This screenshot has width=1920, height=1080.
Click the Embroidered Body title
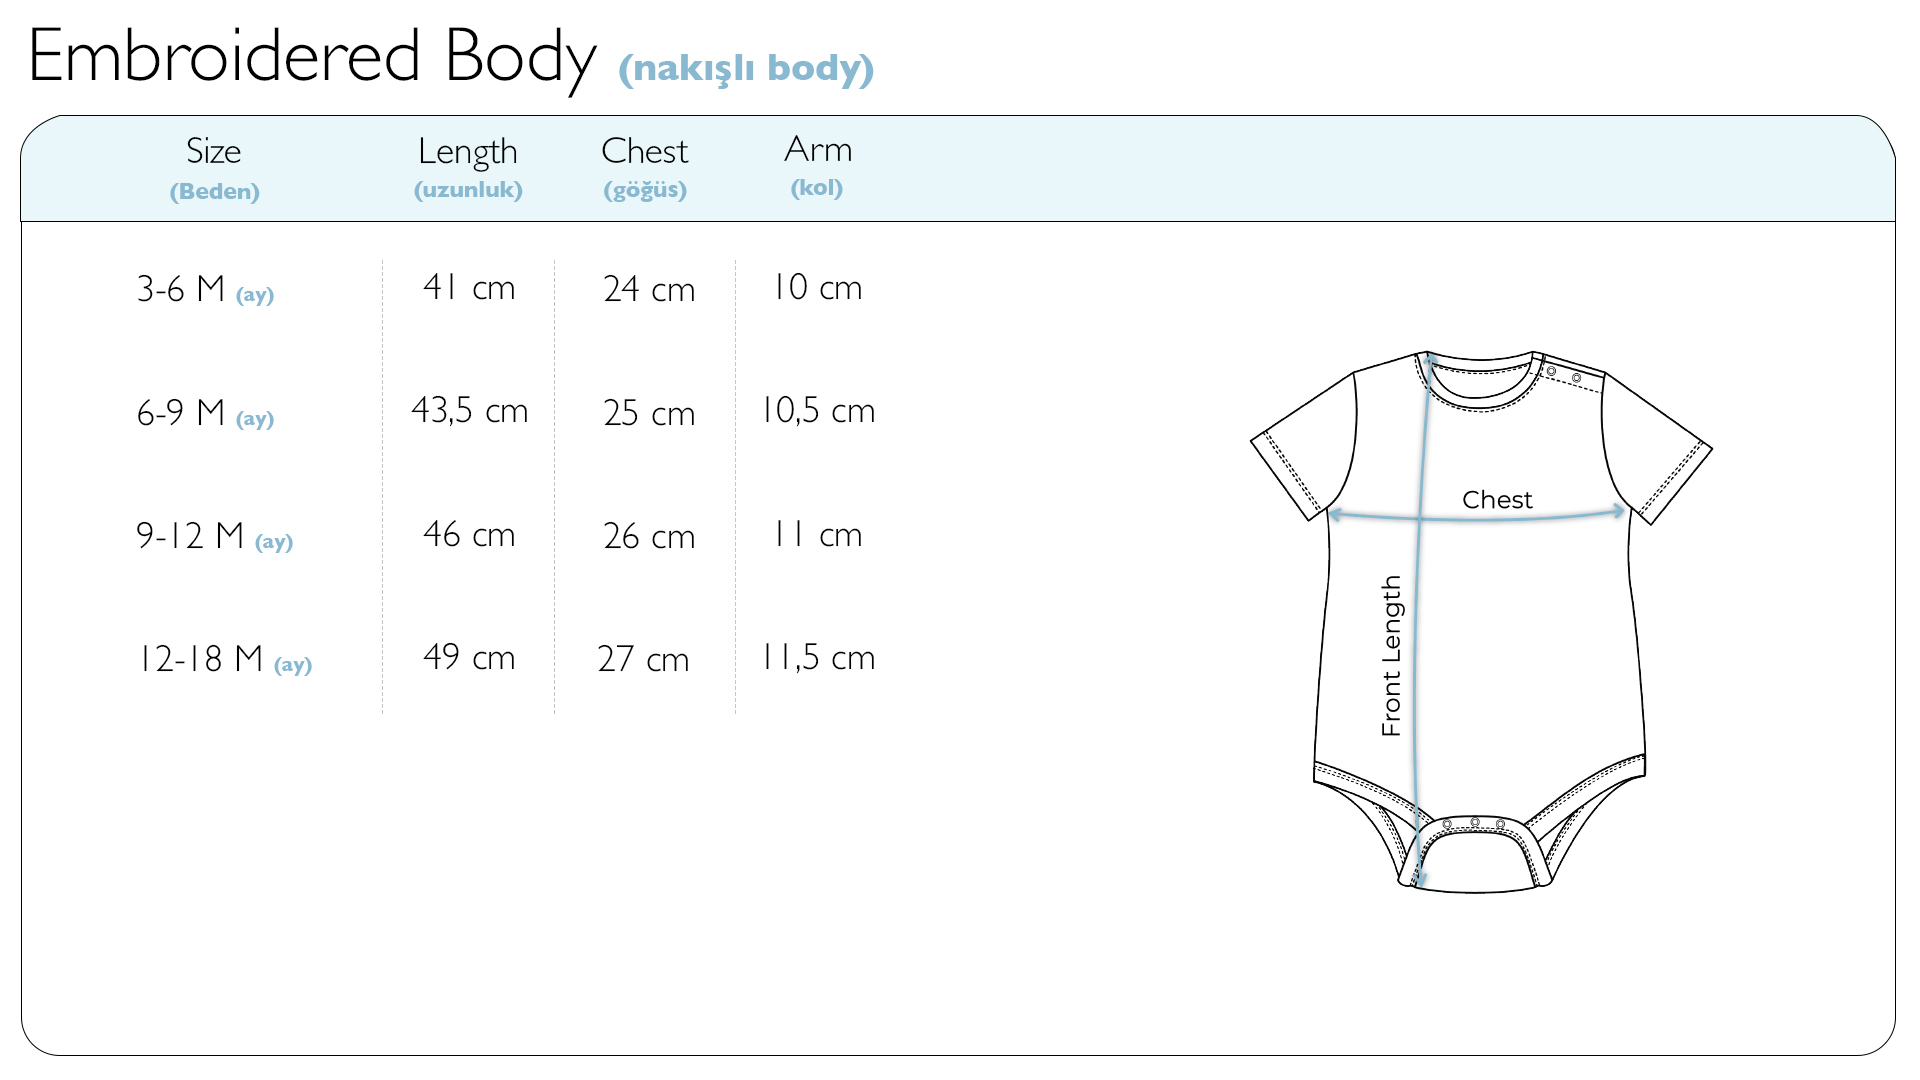pos(312,56)
